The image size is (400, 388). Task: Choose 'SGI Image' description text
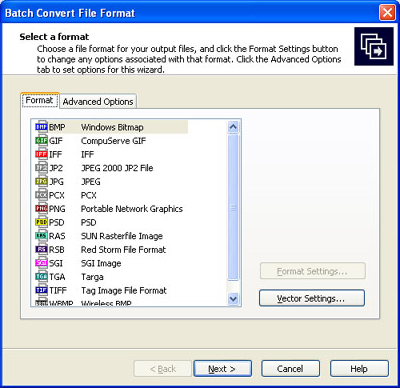[x=101, y=263]
